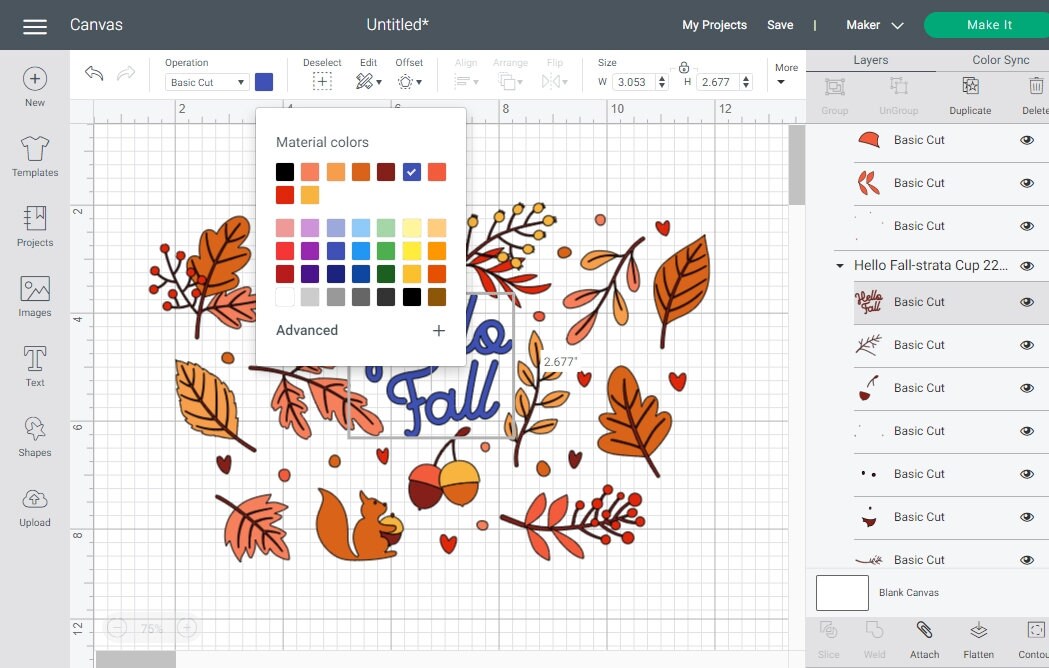Attach the selected layers
Screen dimensions: 1049x668
(923, 637)
